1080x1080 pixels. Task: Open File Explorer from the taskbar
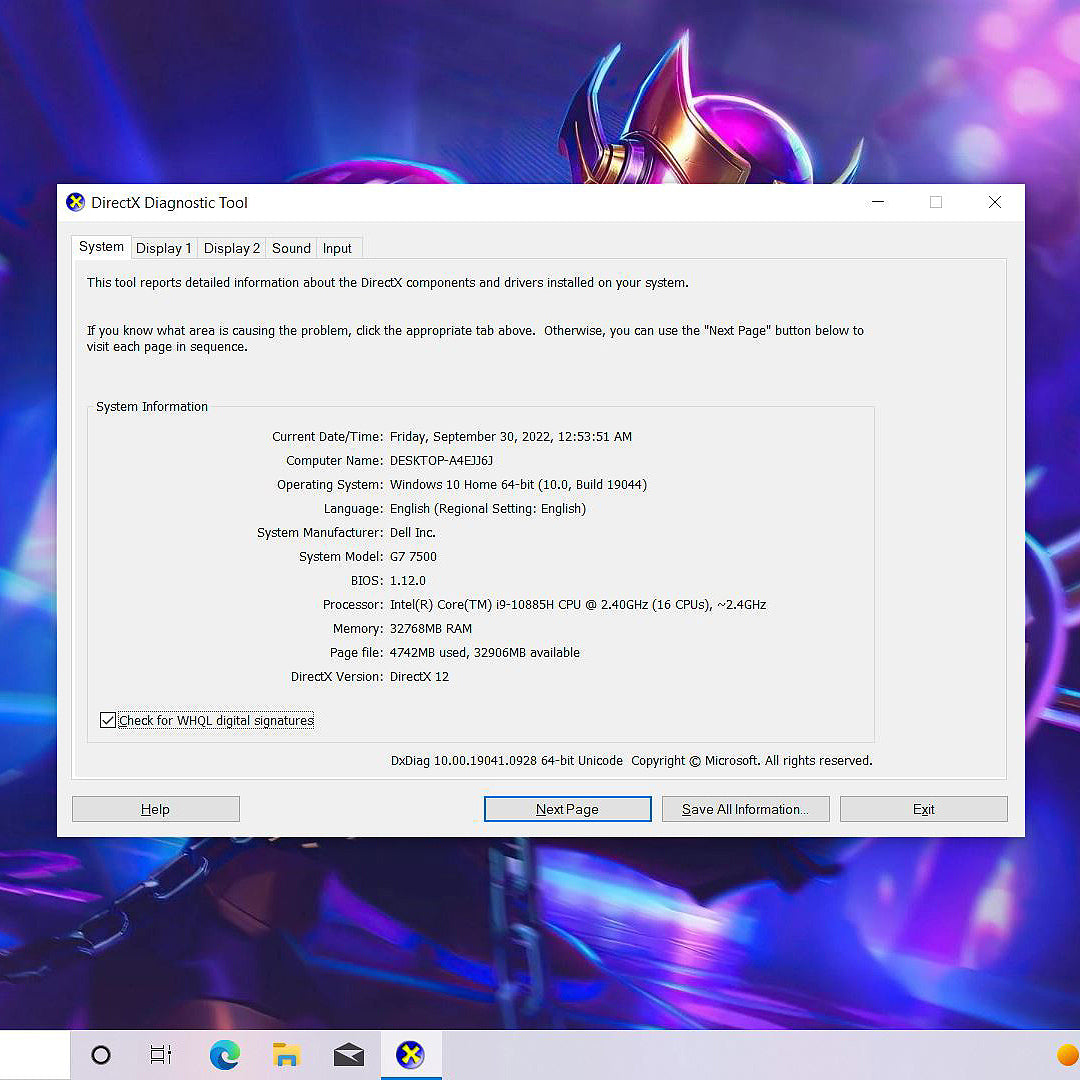click(x=287, y=1055)
